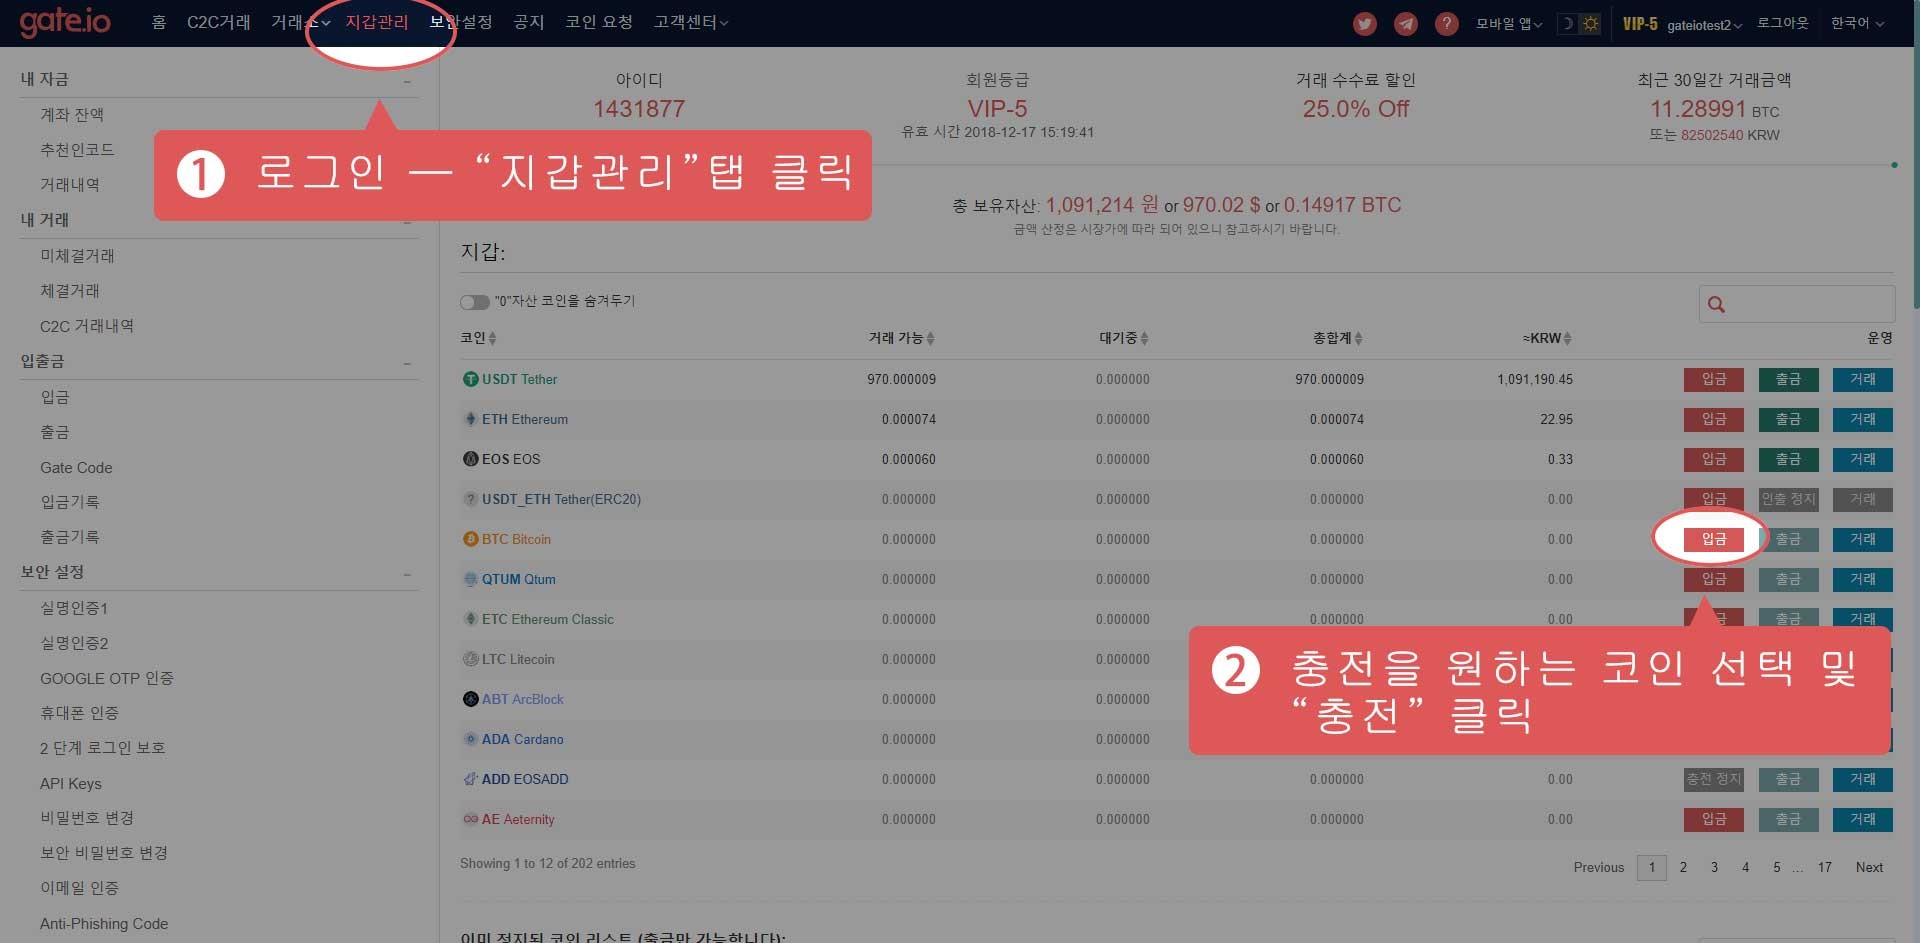This screenshot has width=1920, height=943.
Task: Collapse the 입출금 sidebar section
Action: (407, 363)
